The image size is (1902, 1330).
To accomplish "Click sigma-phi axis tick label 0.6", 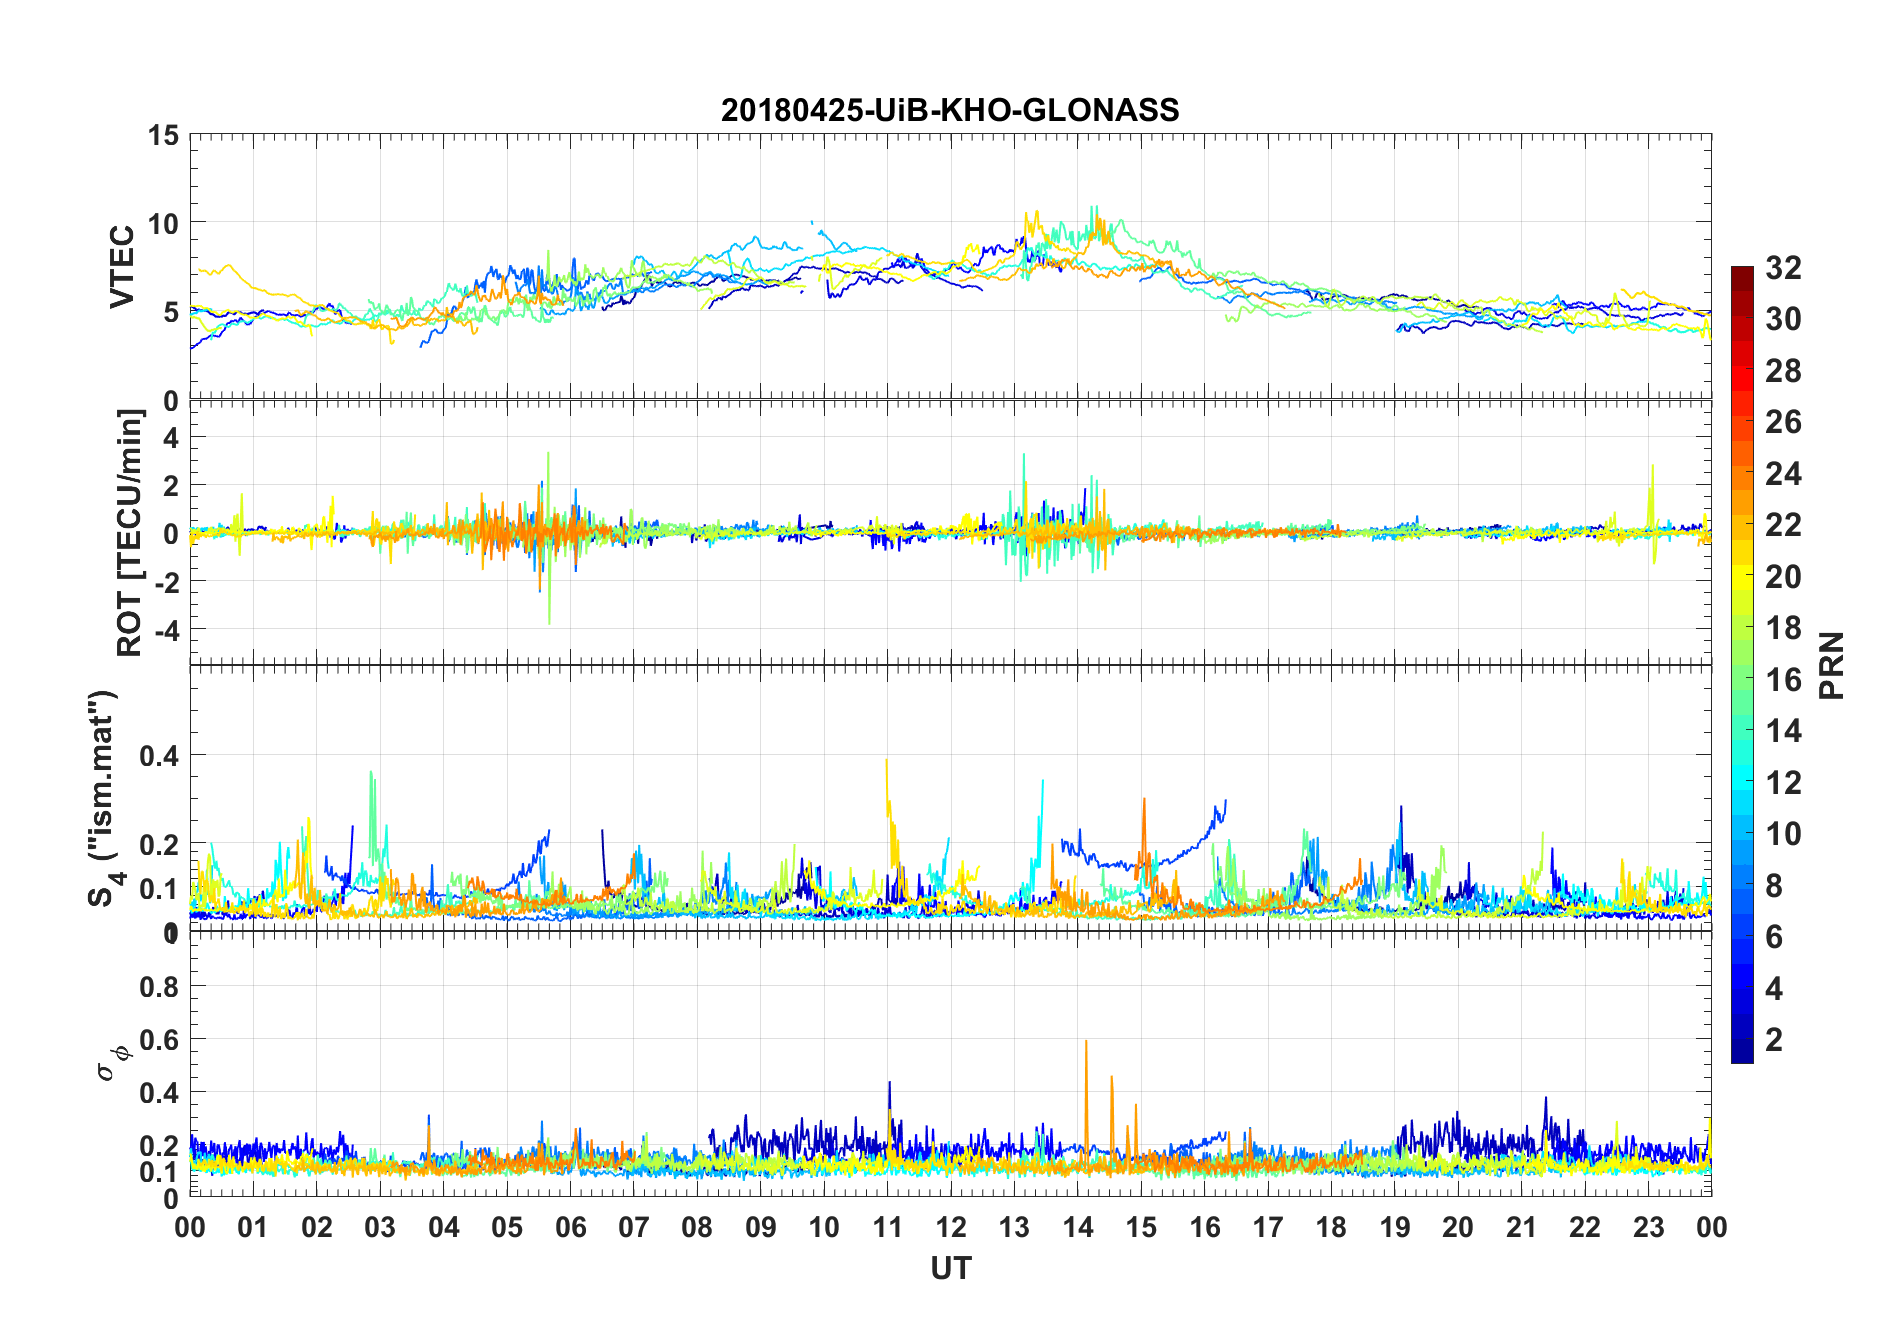I will pyautogui.click(x=160, y=1040).
